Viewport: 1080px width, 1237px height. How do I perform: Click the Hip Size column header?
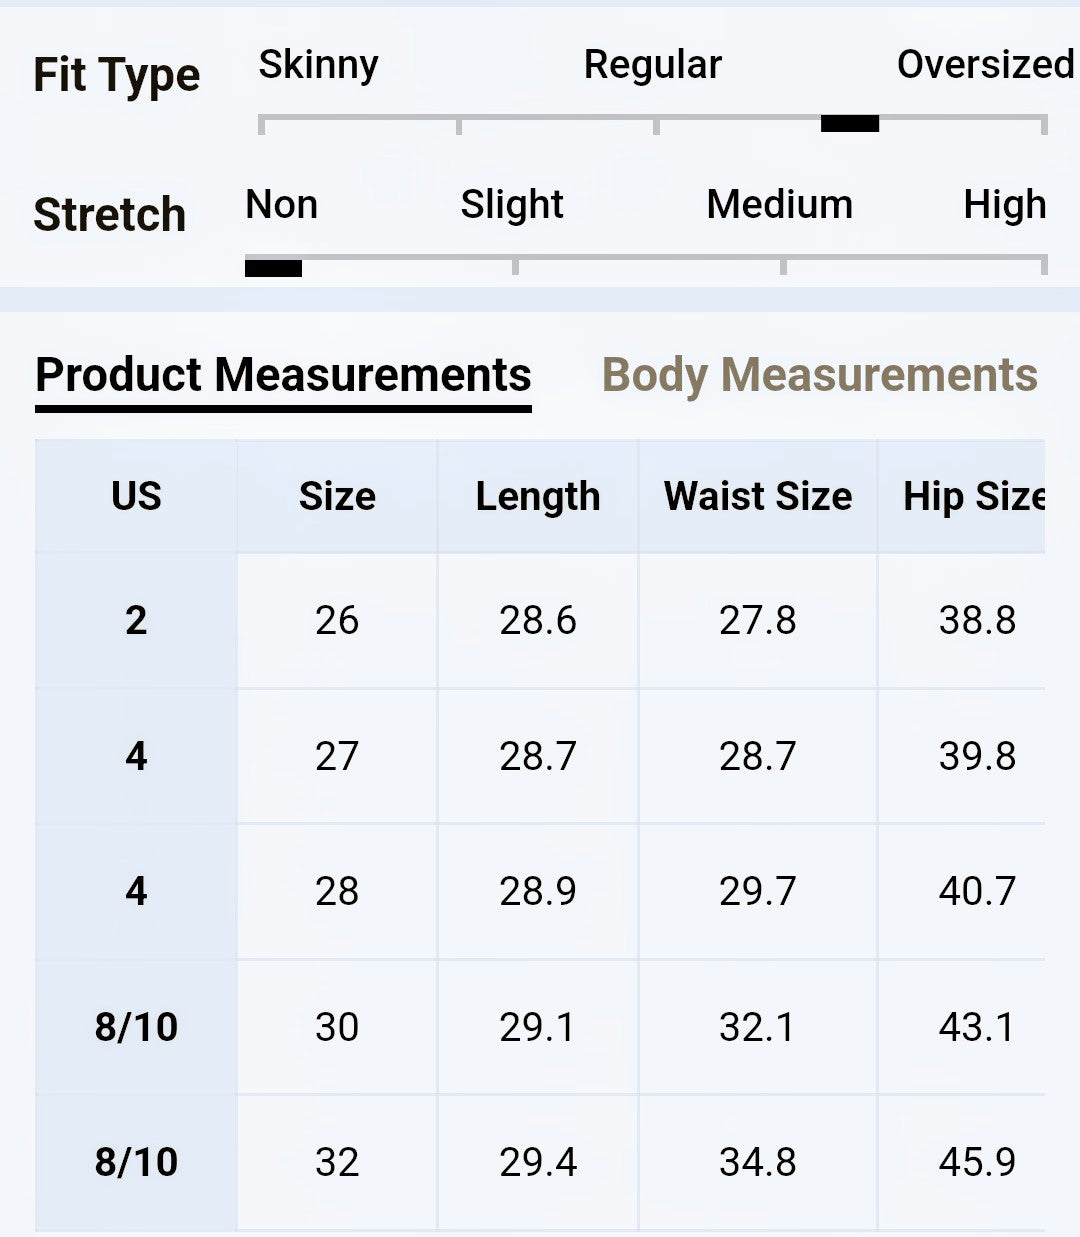(973, 497)
